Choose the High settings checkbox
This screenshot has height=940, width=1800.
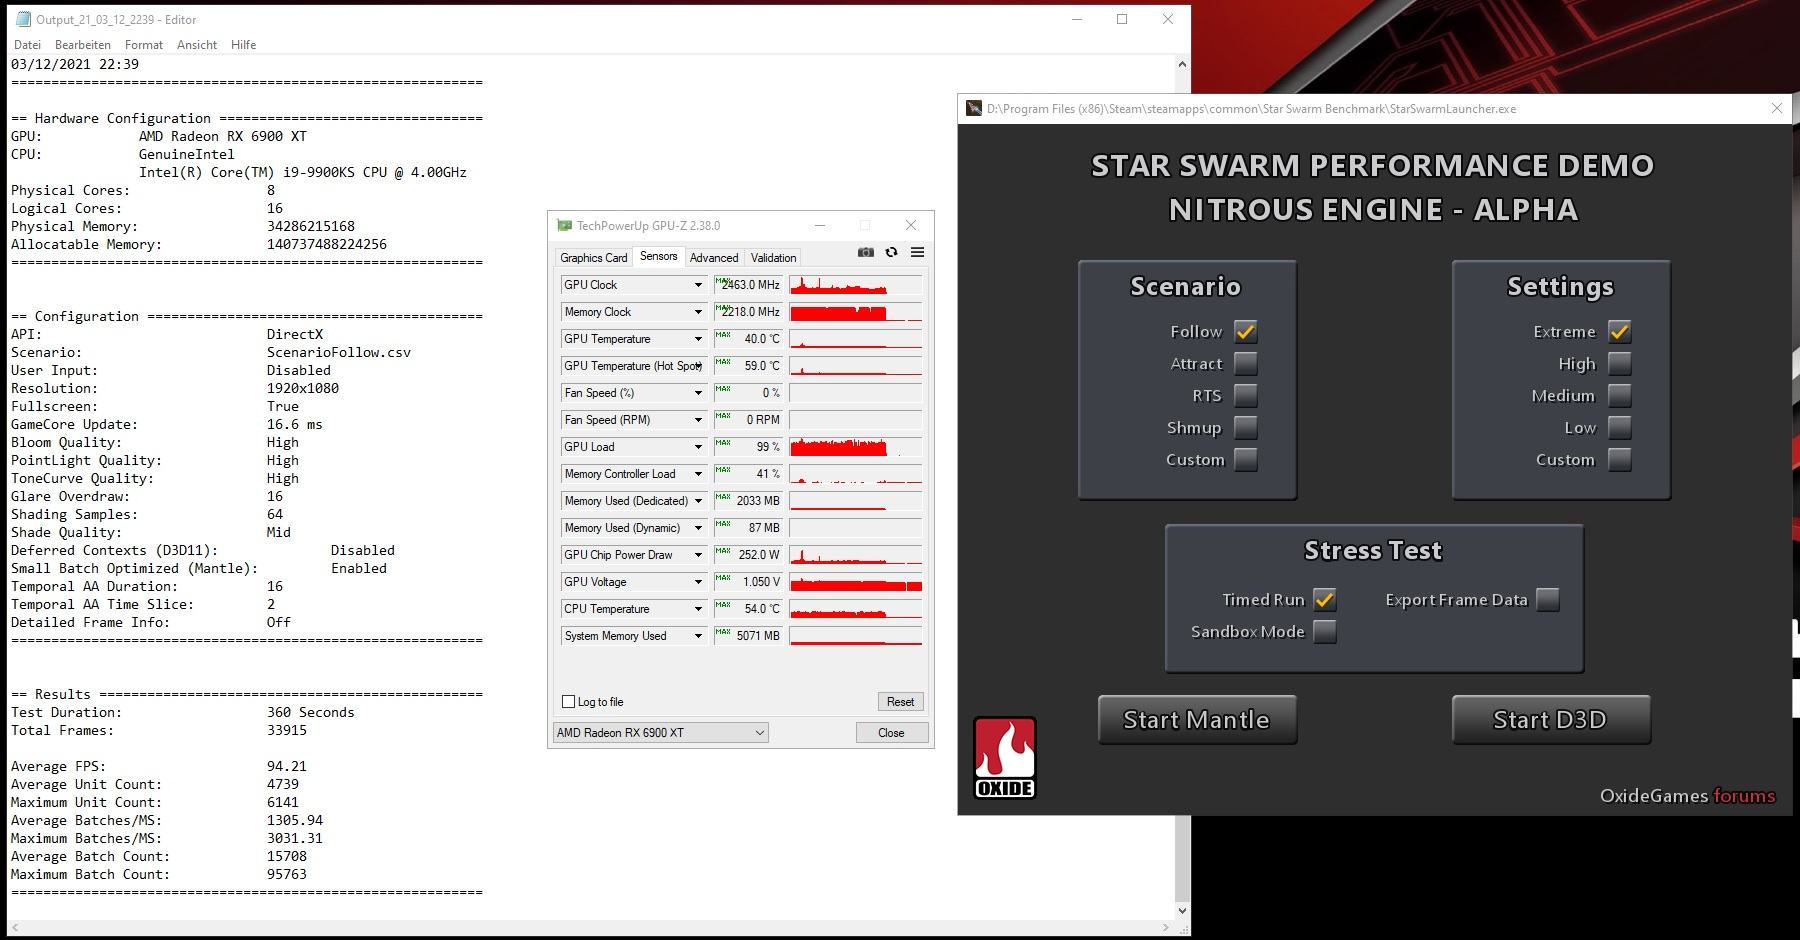(1620, 364)
